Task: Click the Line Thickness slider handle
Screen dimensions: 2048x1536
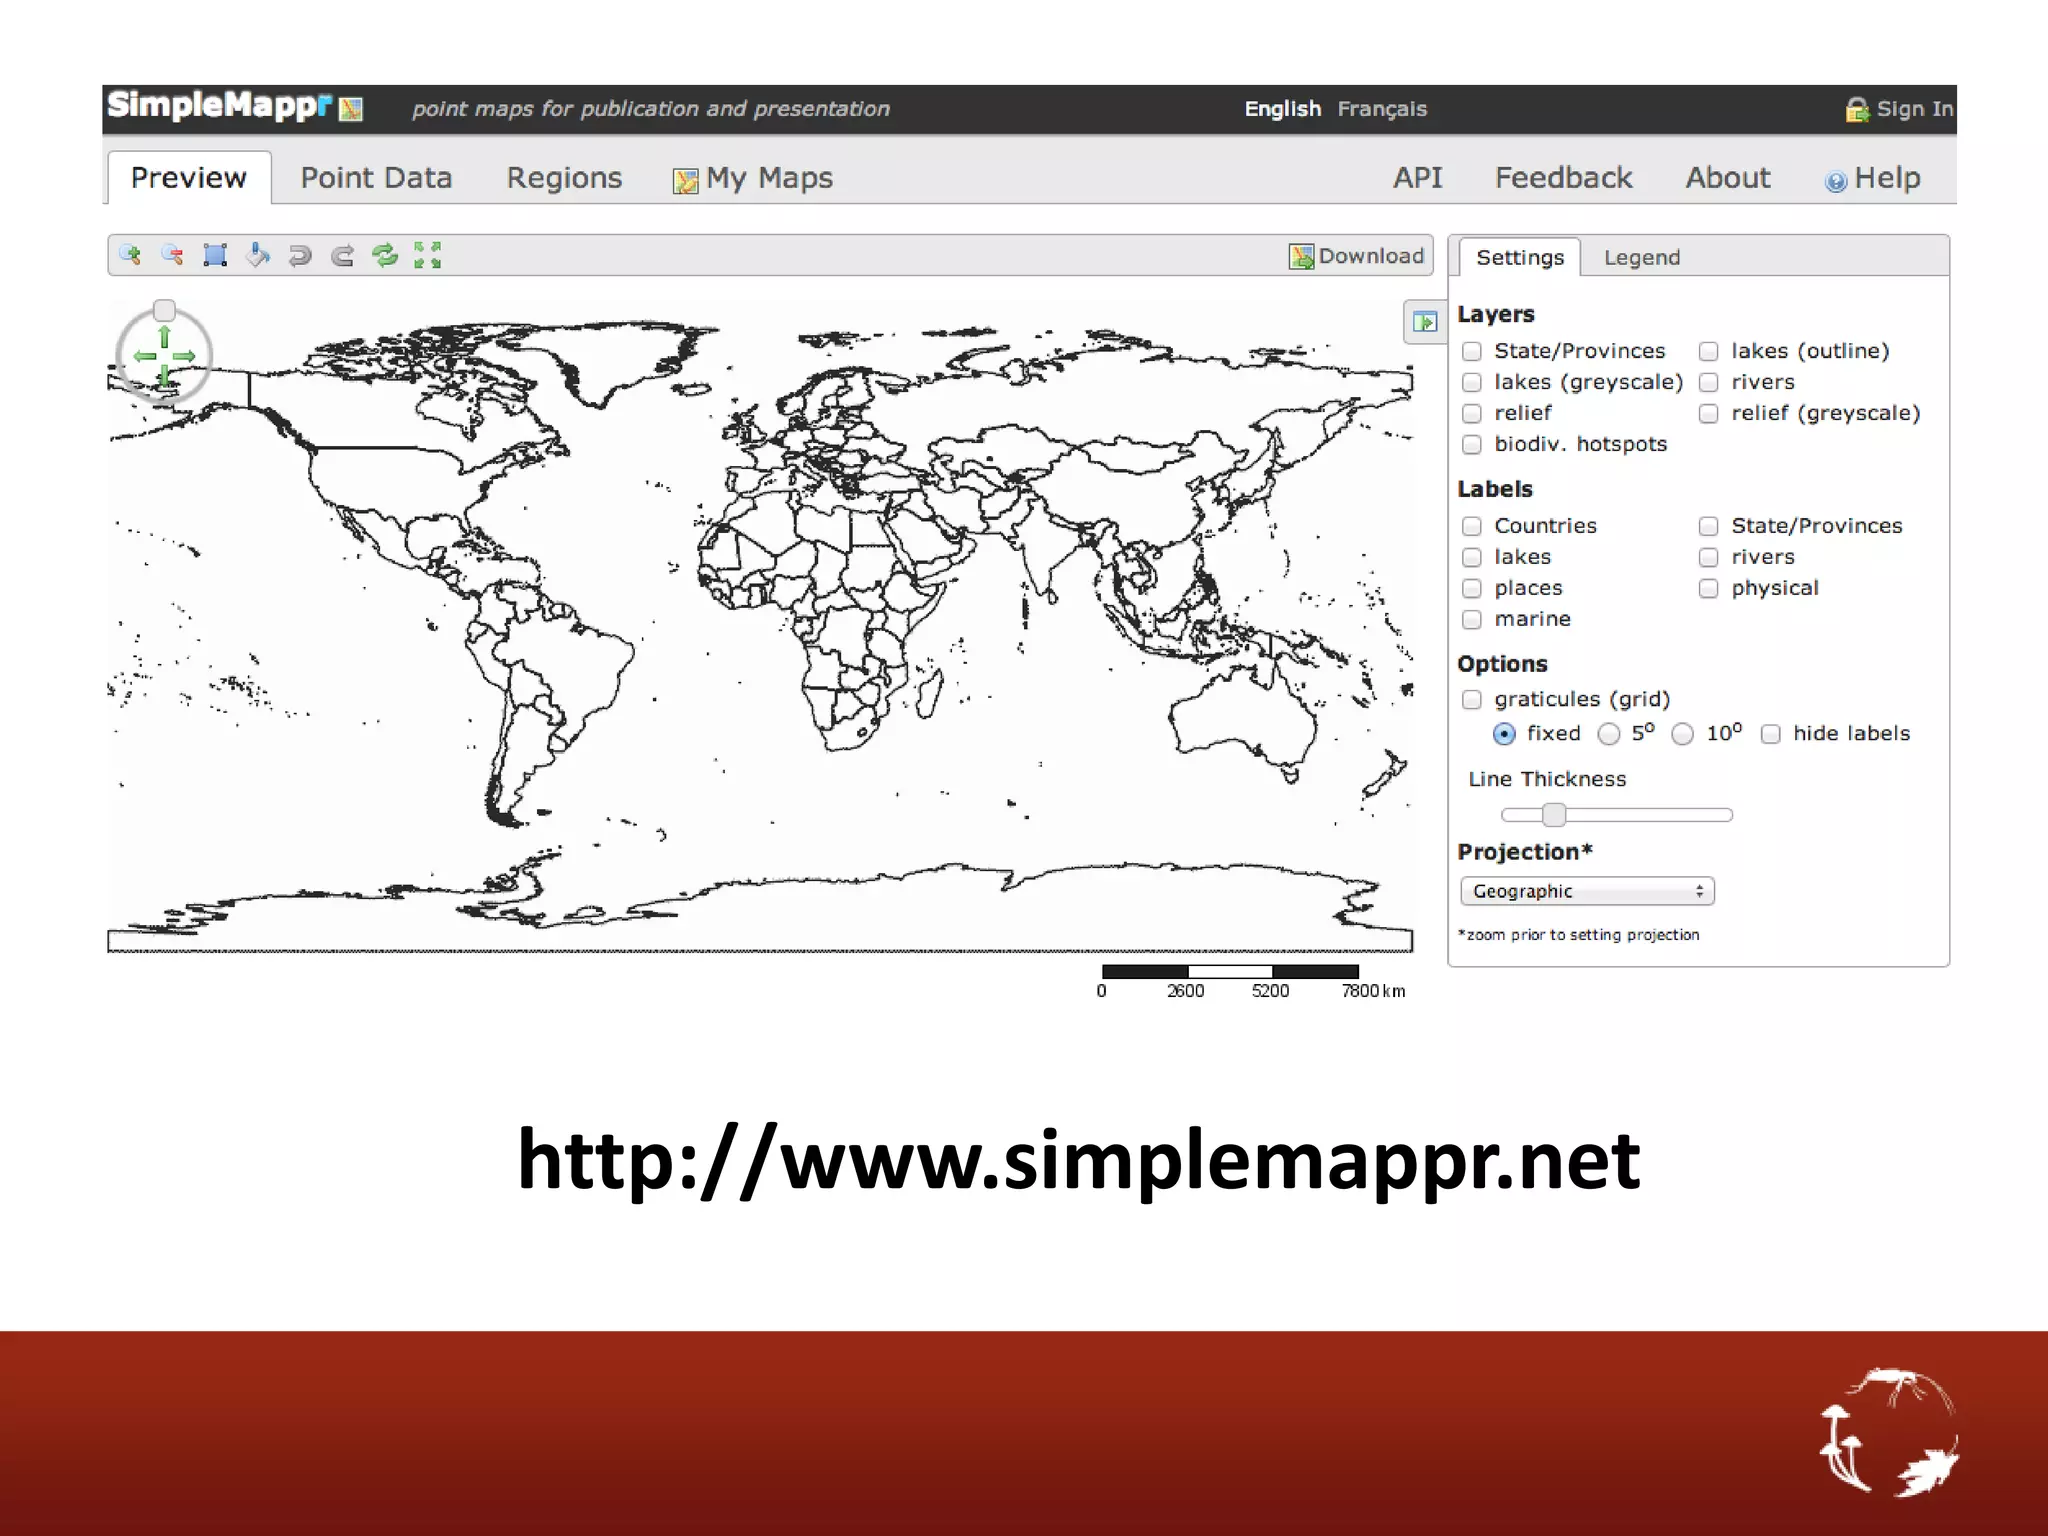Action: (1553, 815)
